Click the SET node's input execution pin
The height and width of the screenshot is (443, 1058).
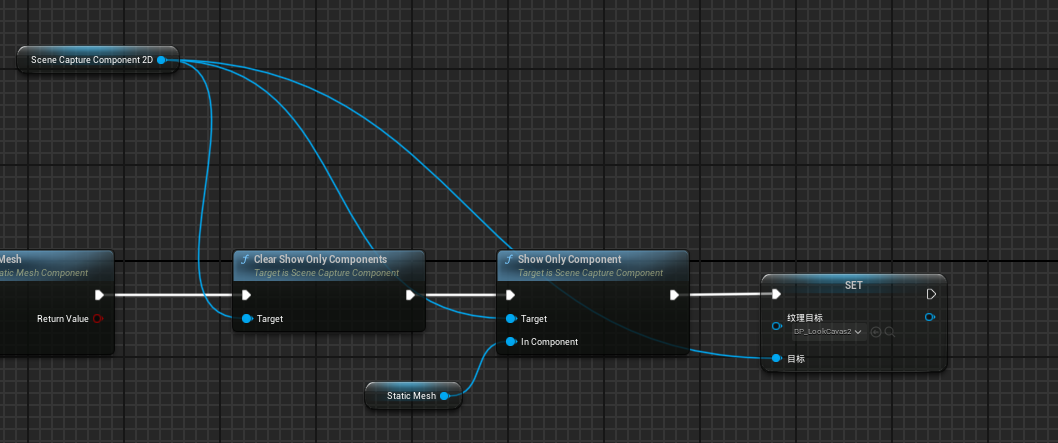tap(776, 295)
